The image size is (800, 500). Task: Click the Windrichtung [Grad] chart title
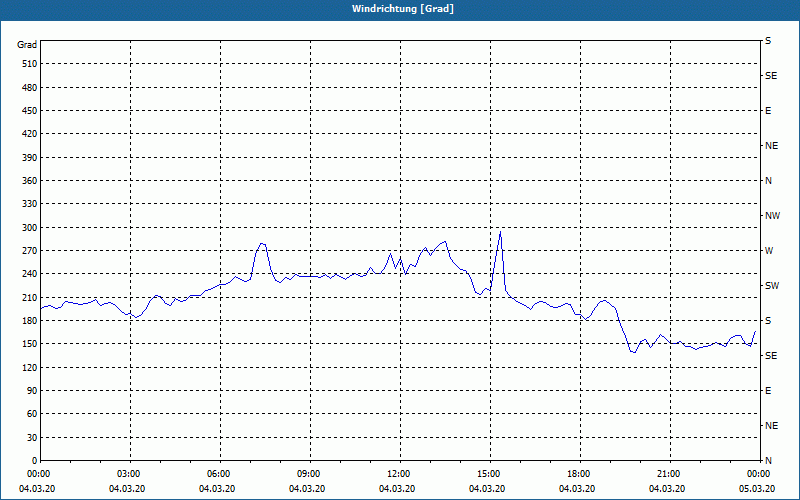tap(402, 9)
